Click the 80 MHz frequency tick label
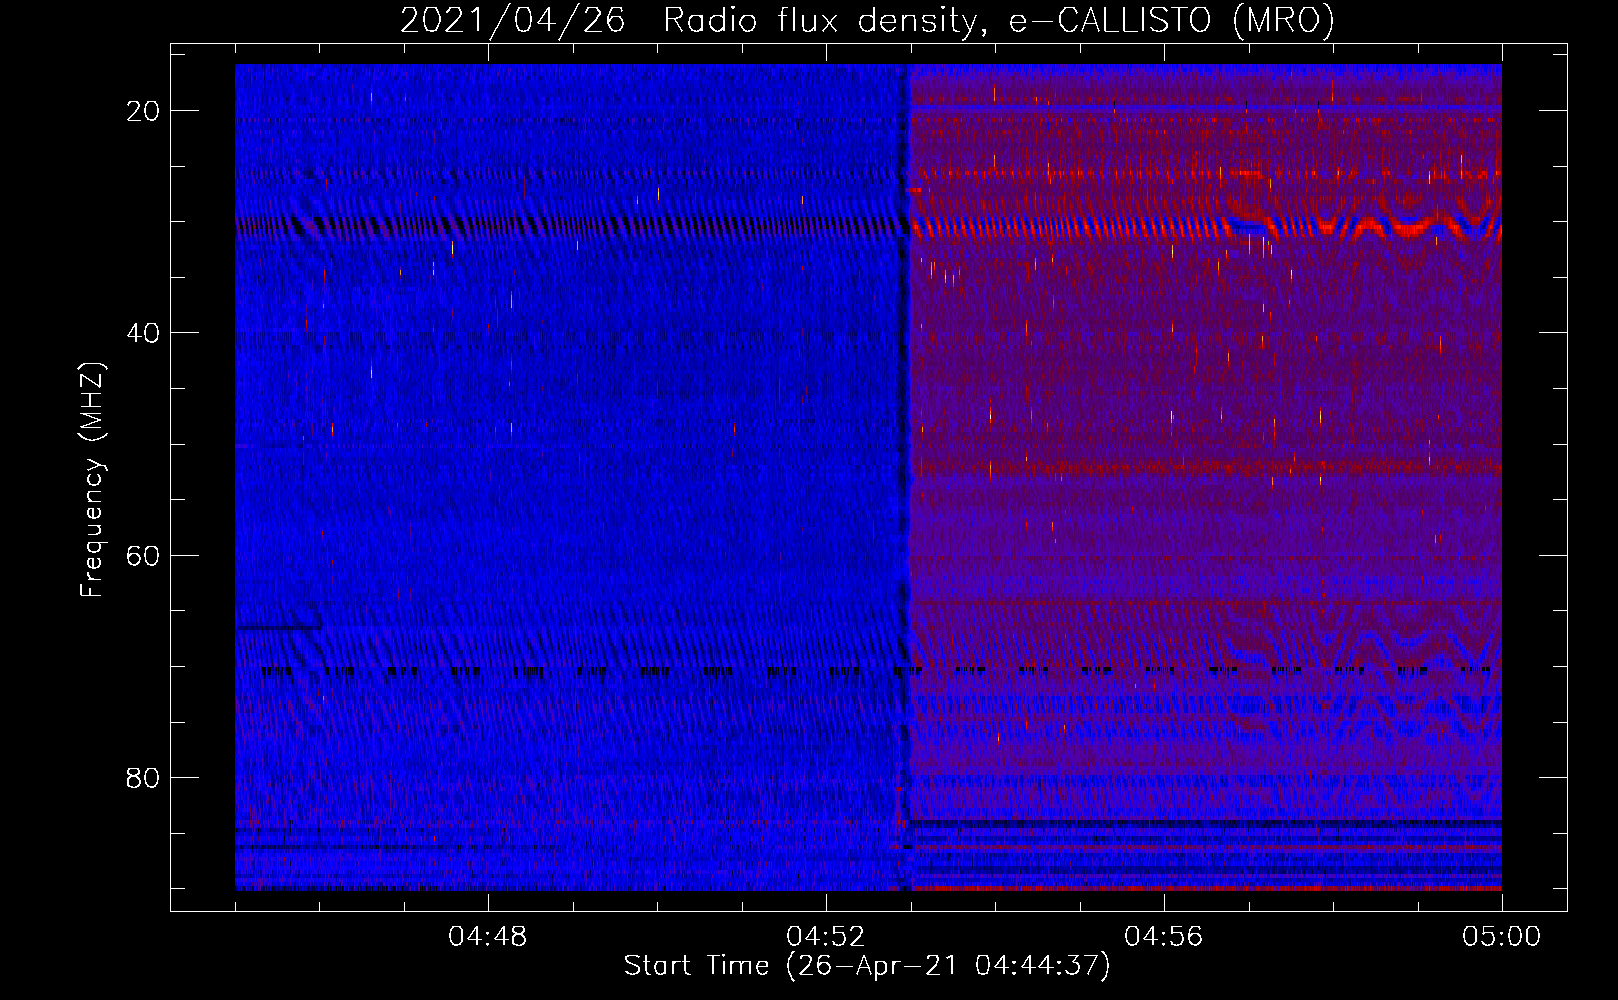This screenshot has width=1618, height=1000. (x=143, y=777)
